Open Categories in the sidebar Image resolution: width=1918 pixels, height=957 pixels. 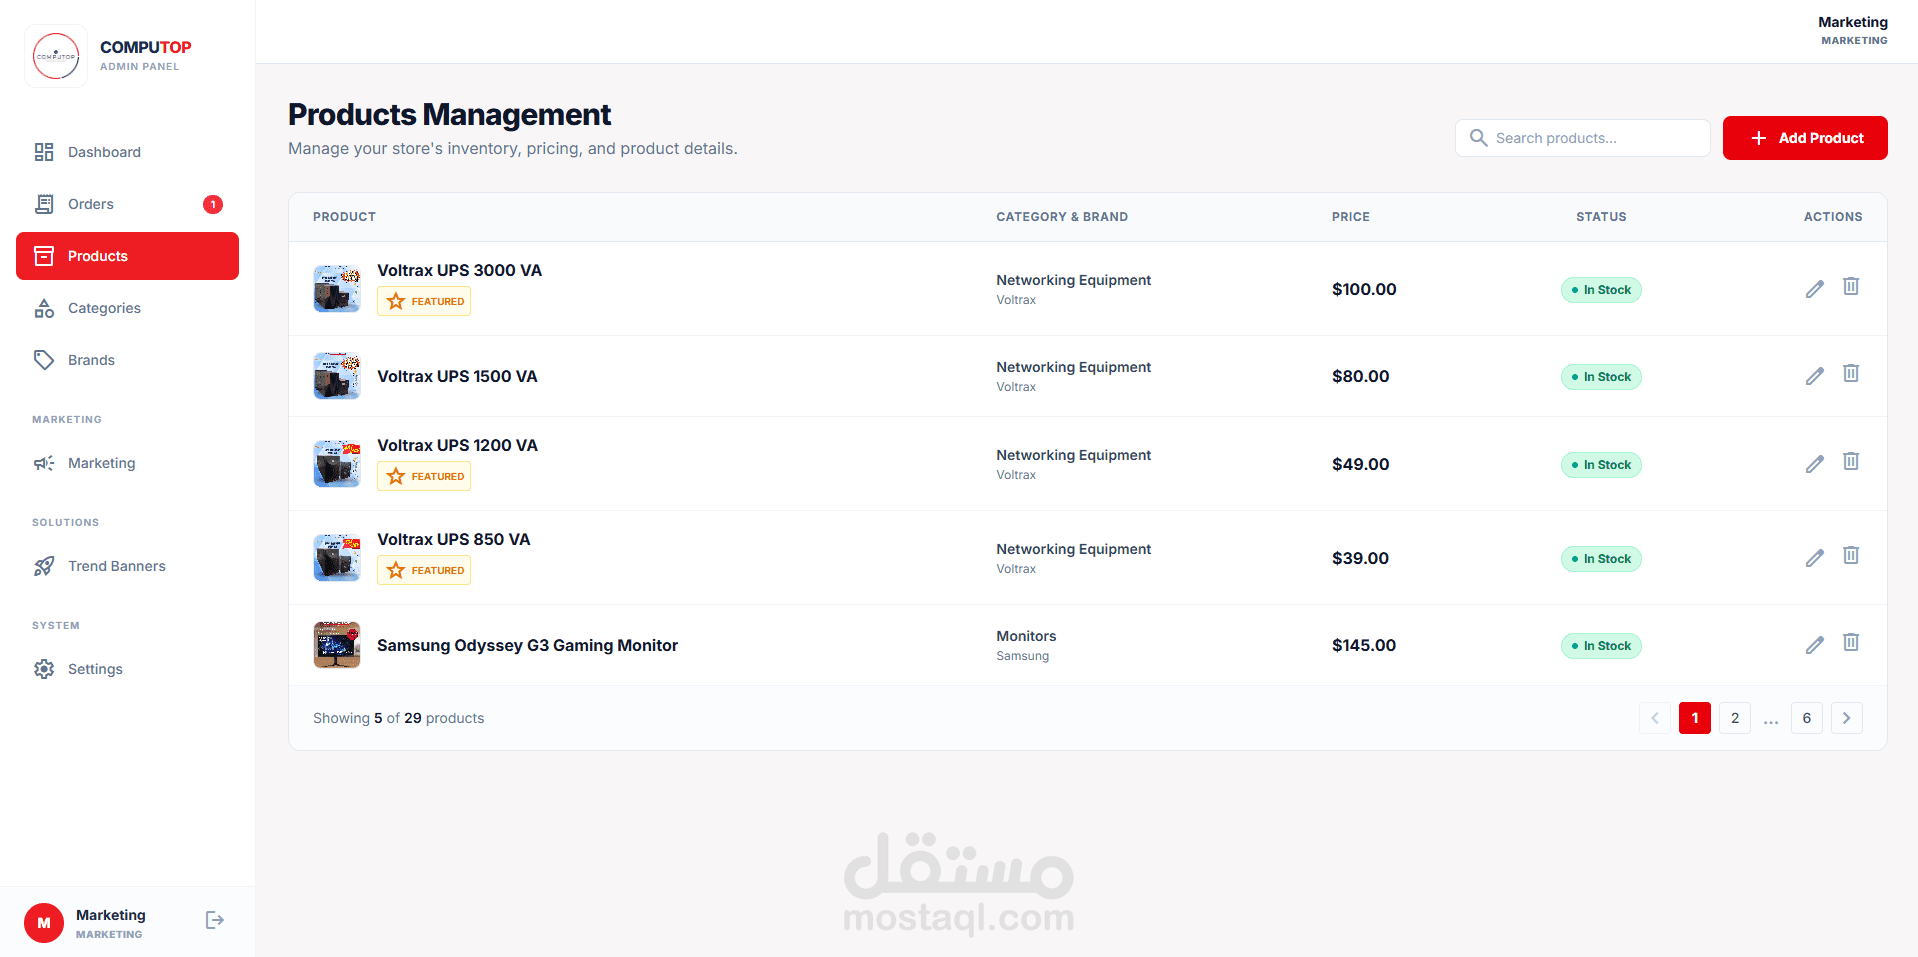pos(127,308)
